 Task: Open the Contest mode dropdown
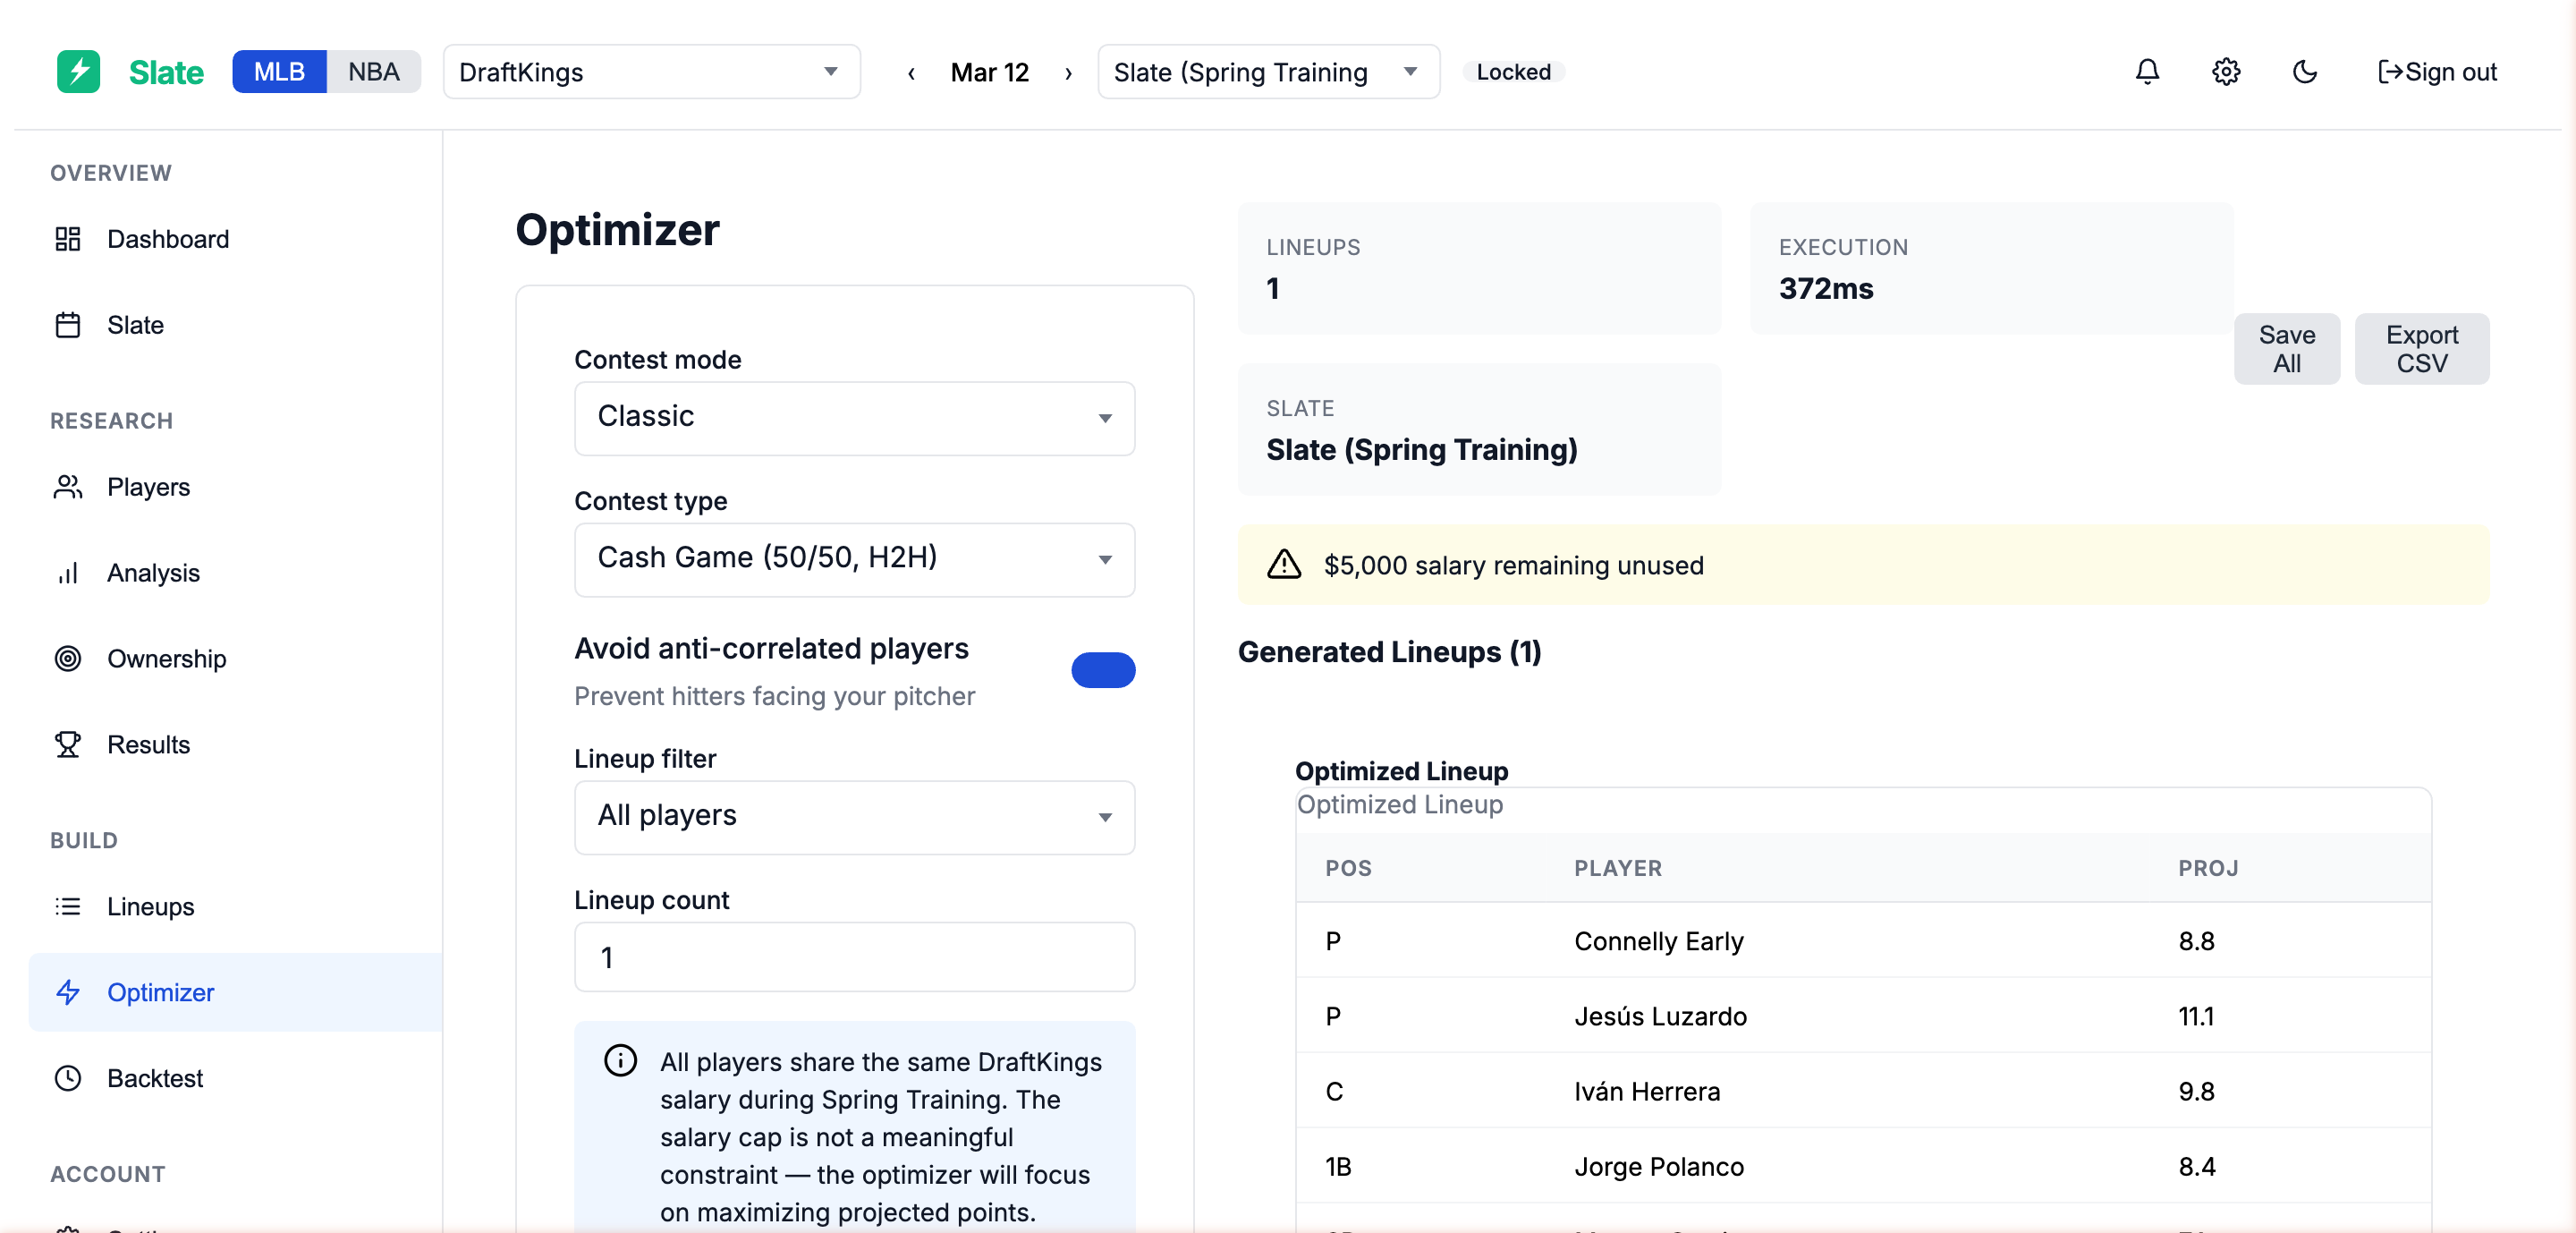coord(854,418)
